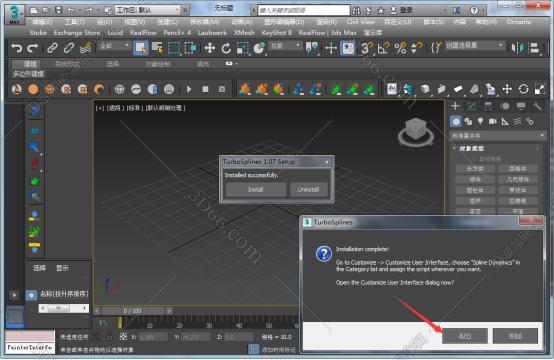Click the right decline button in the TurboSplines dialog
This screenshot has width=554, height=360.
[x=515, y=336]
